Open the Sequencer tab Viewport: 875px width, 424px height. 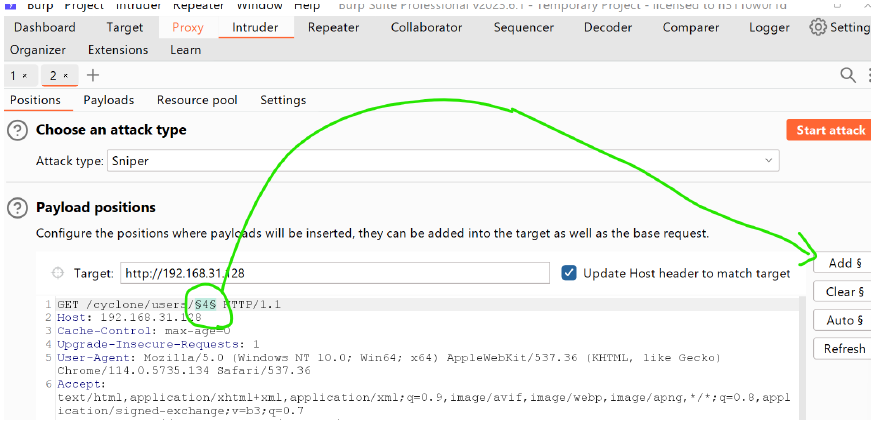(523, 27)
